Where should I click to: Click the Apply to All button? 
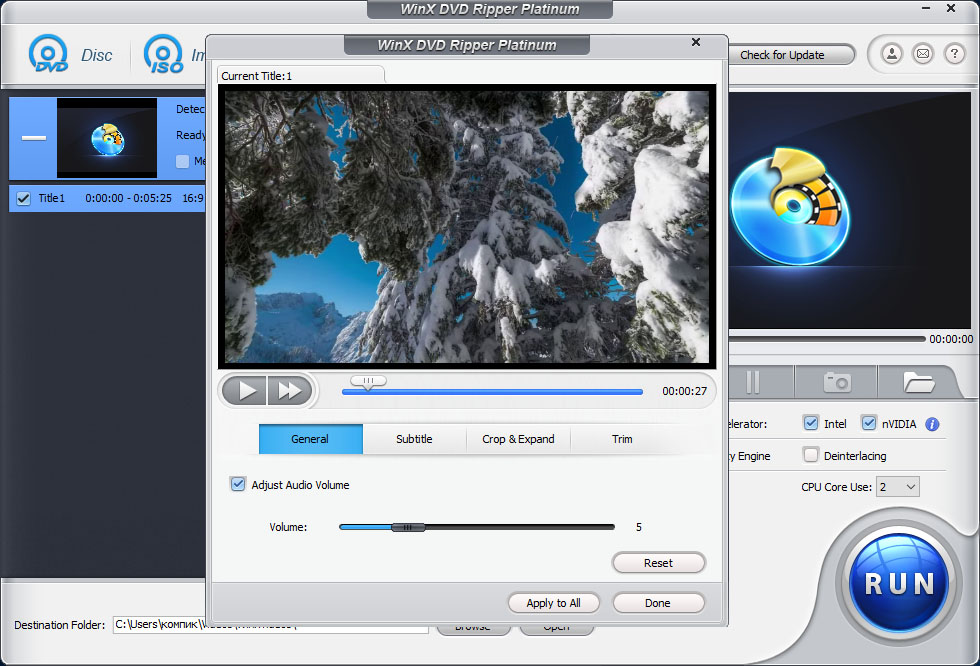point(554,603)
